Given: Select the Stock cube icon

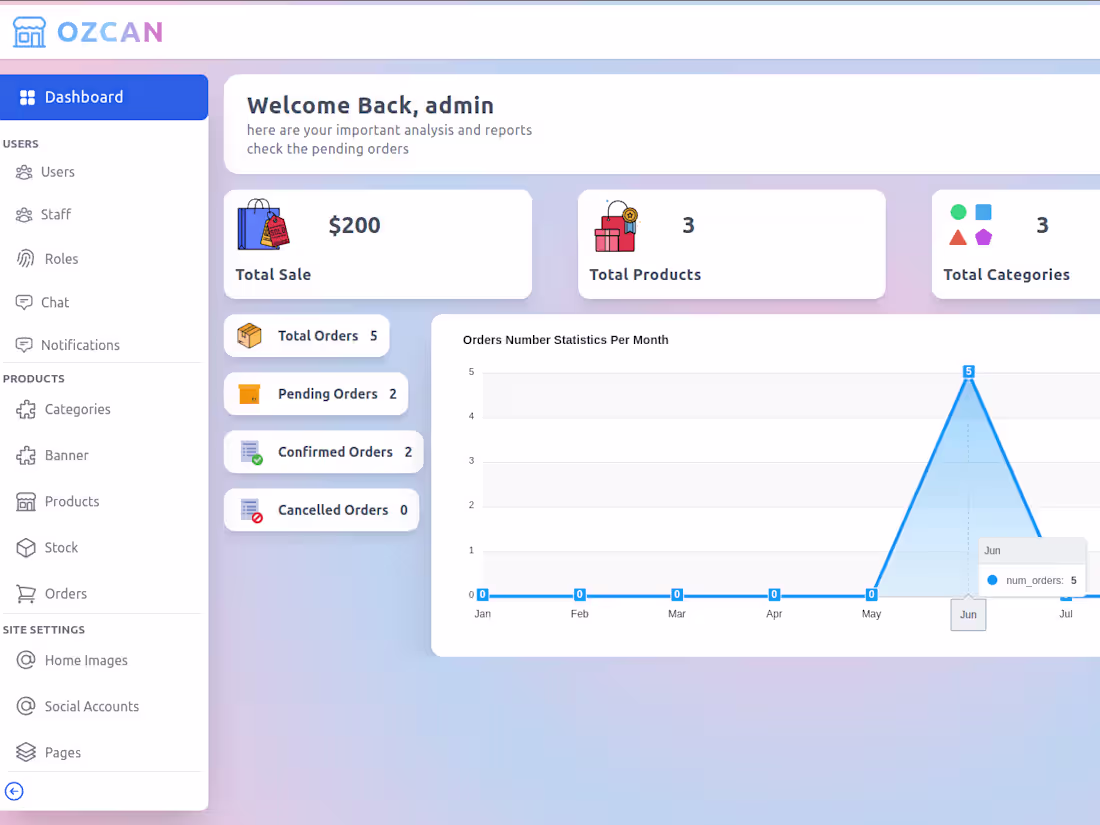Looking at the screenshot, I should pyautogui.click(x=25, y=547).
